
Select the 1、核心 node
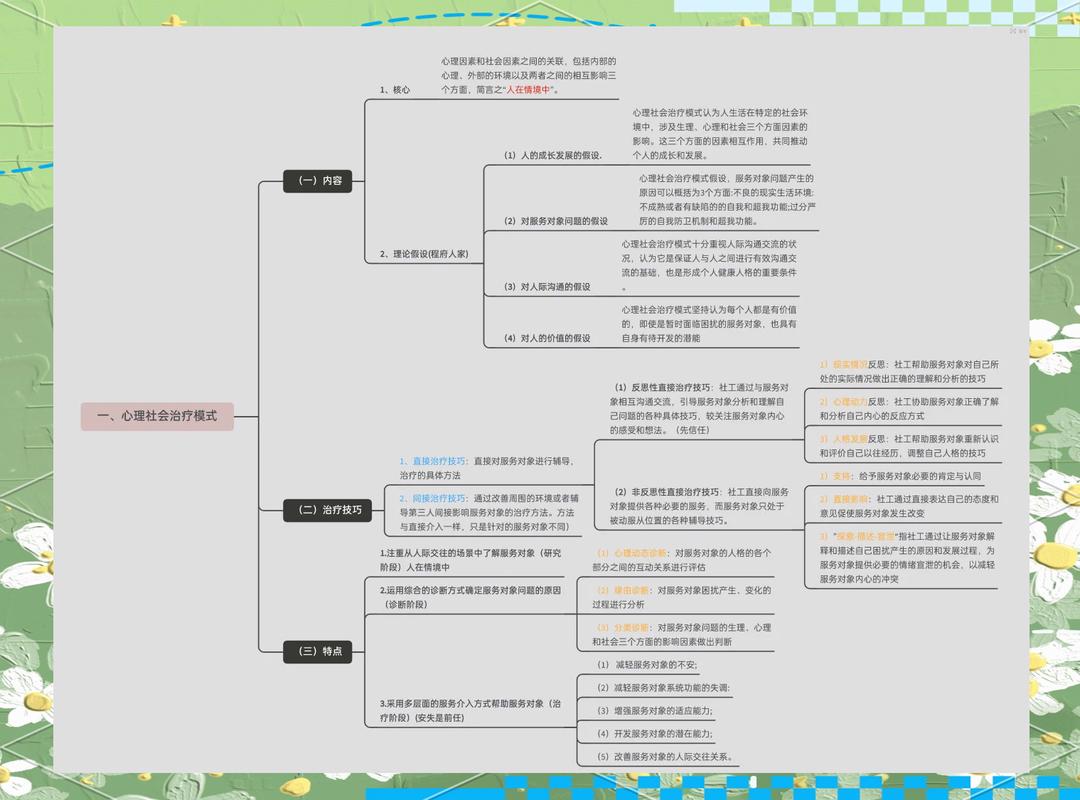pyautogui.click(x=395, y=90)
